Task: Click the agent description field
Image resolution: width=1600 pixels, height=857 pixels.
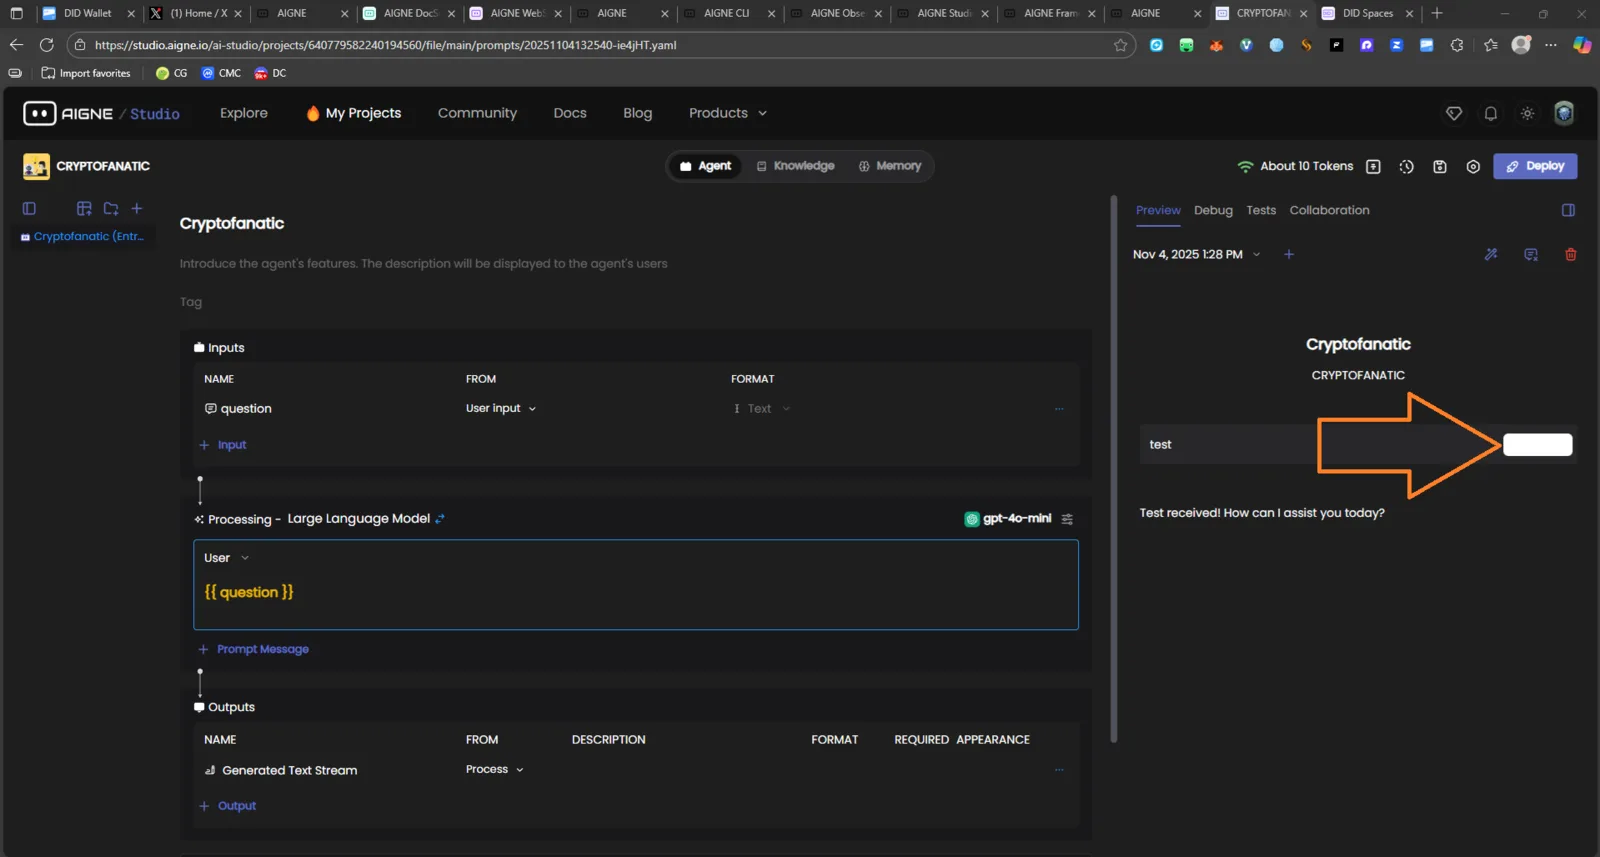Action: [424, 264]
